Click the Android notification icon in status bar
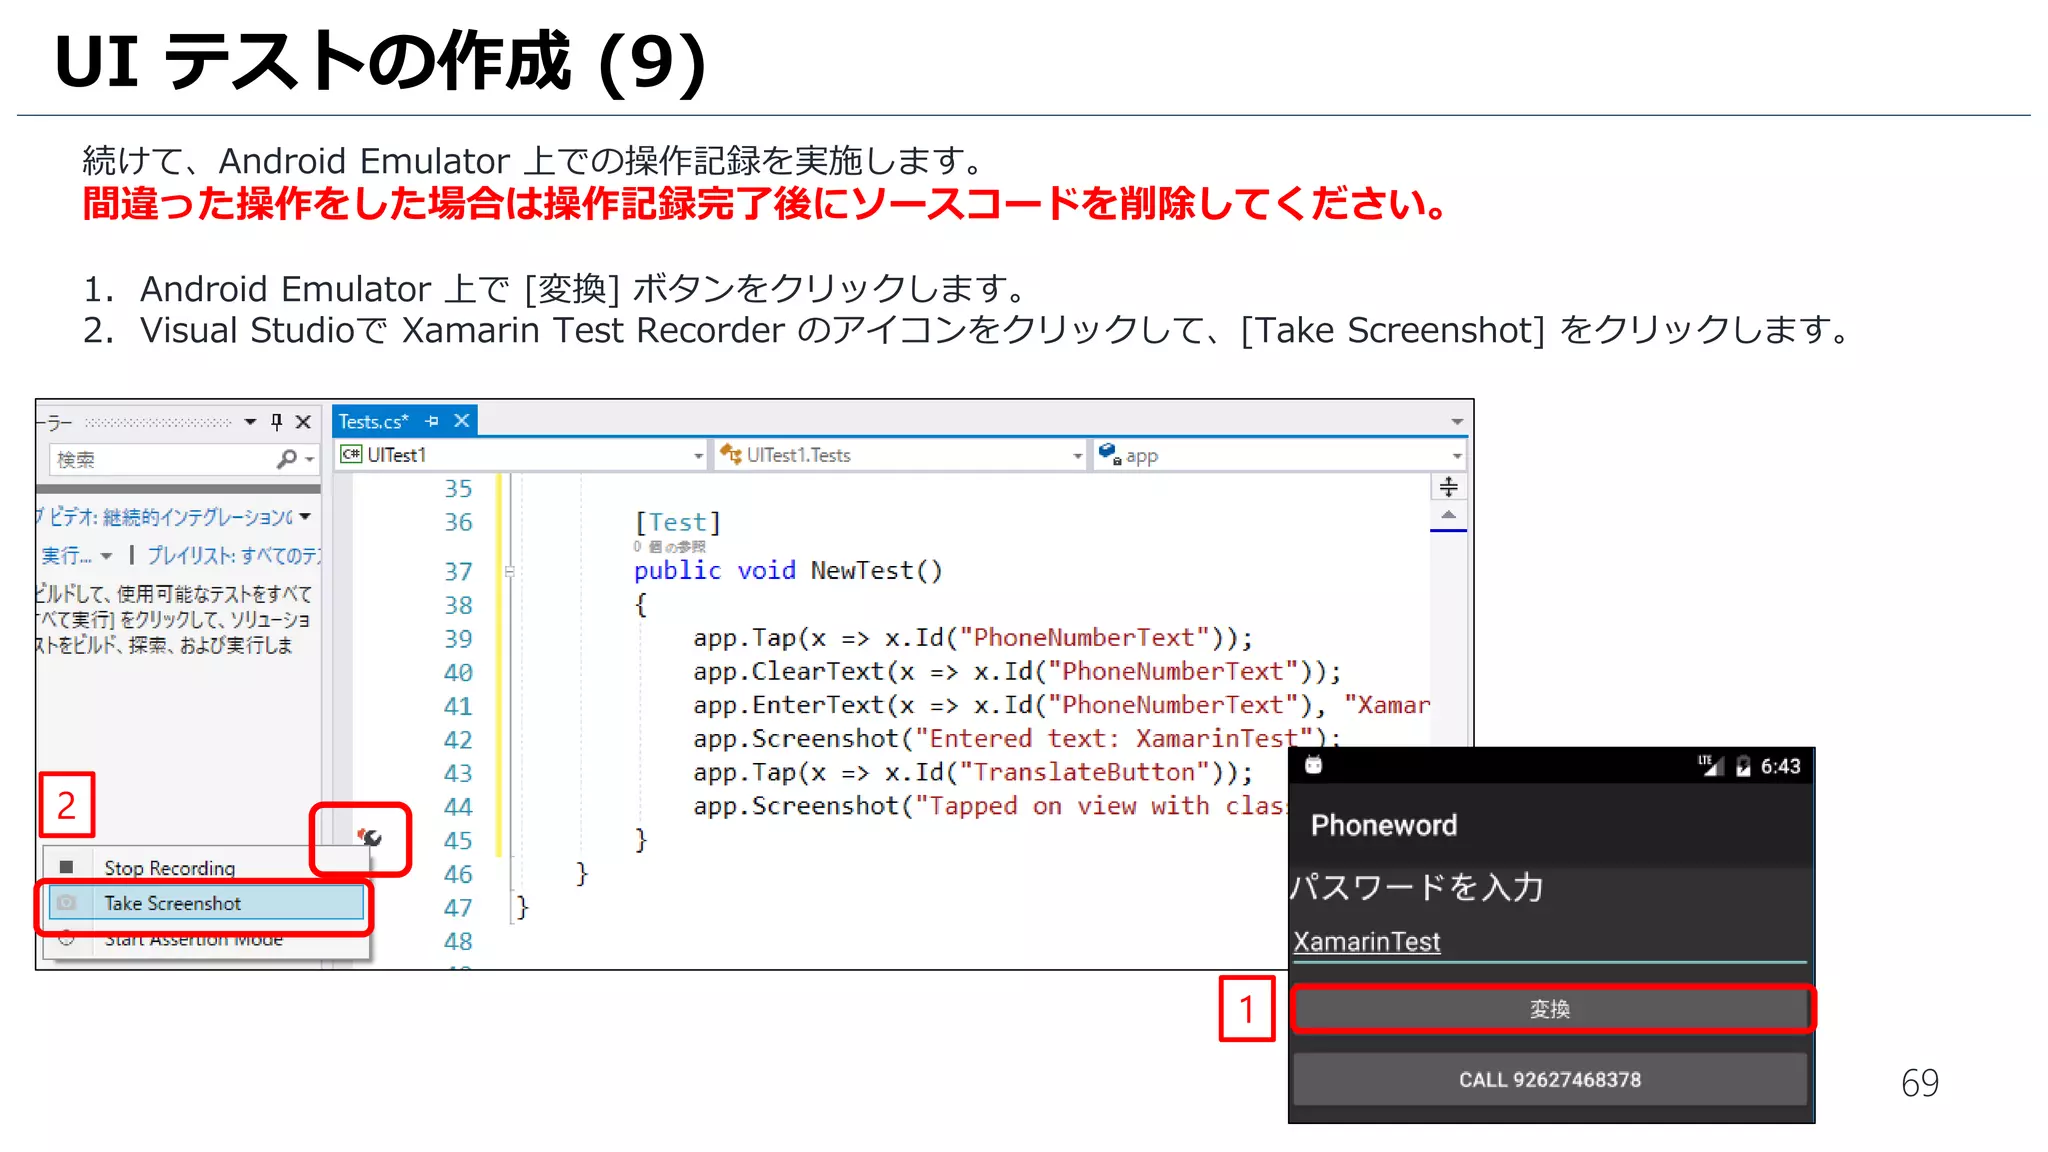This screenshot has width=2048, height=1152. [x=1314, y=766]
